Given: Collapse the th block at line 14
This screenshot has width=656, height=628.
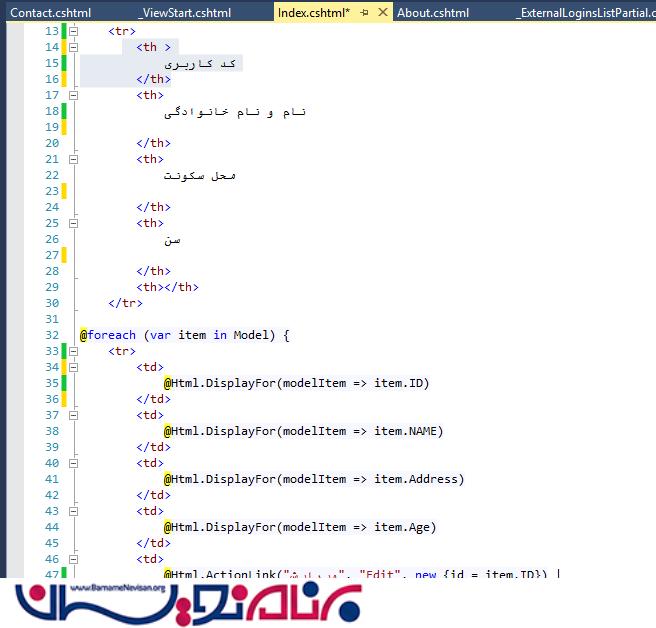Looking at the screenshot, I should pos(73,47).
